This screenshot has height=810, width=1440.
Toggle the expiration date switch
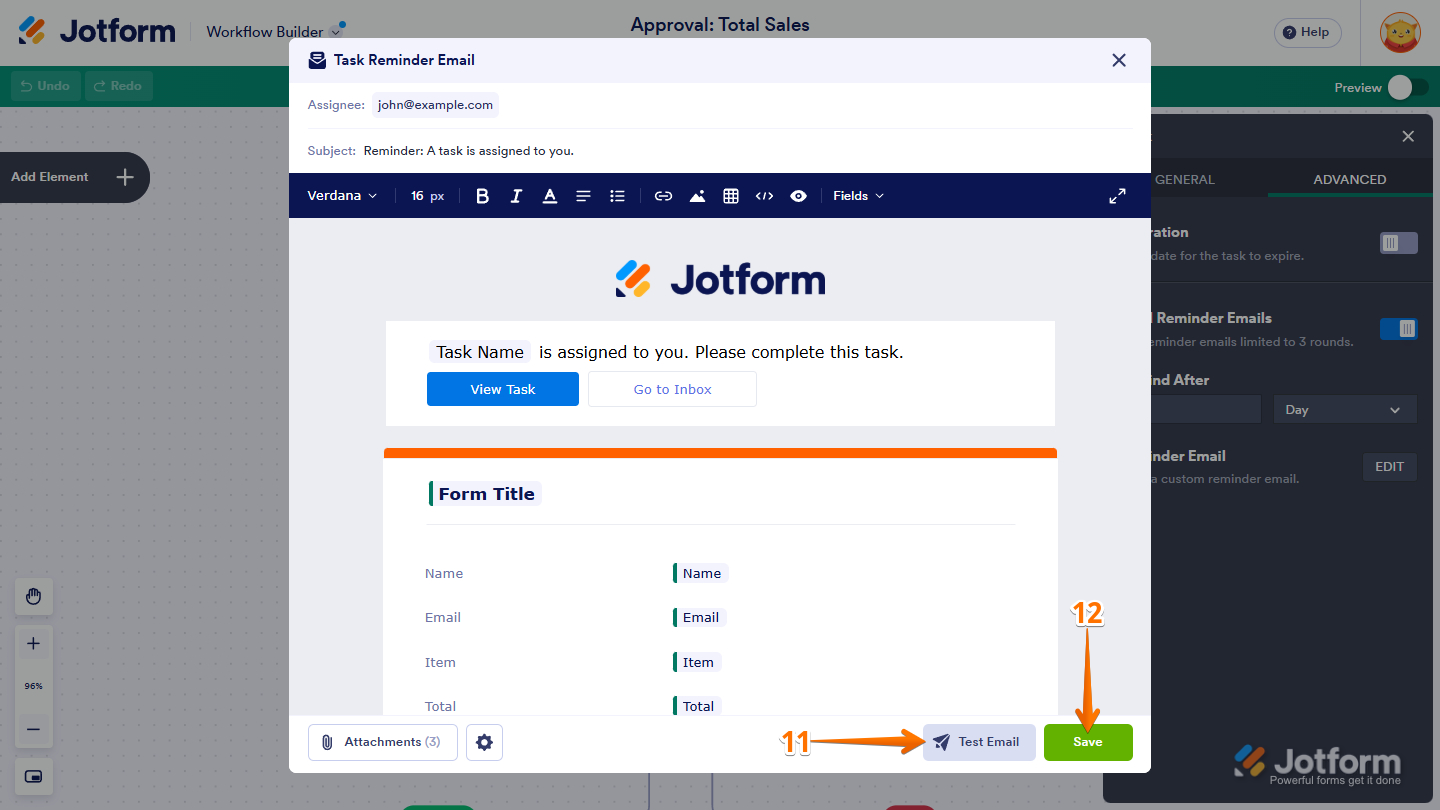tap(1399, 243)
